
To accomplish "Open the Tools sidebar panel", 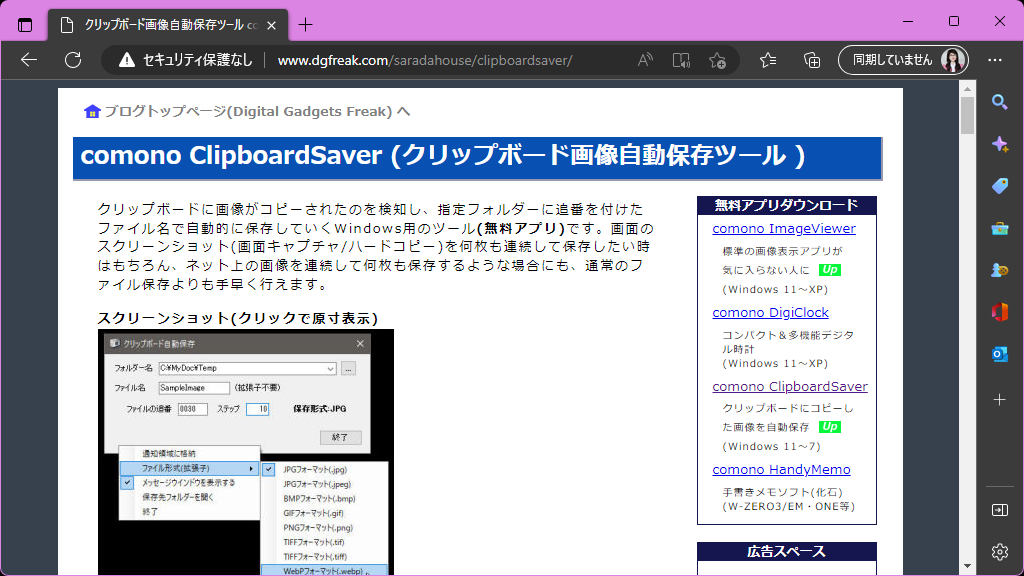I will [x=999, y=227].
